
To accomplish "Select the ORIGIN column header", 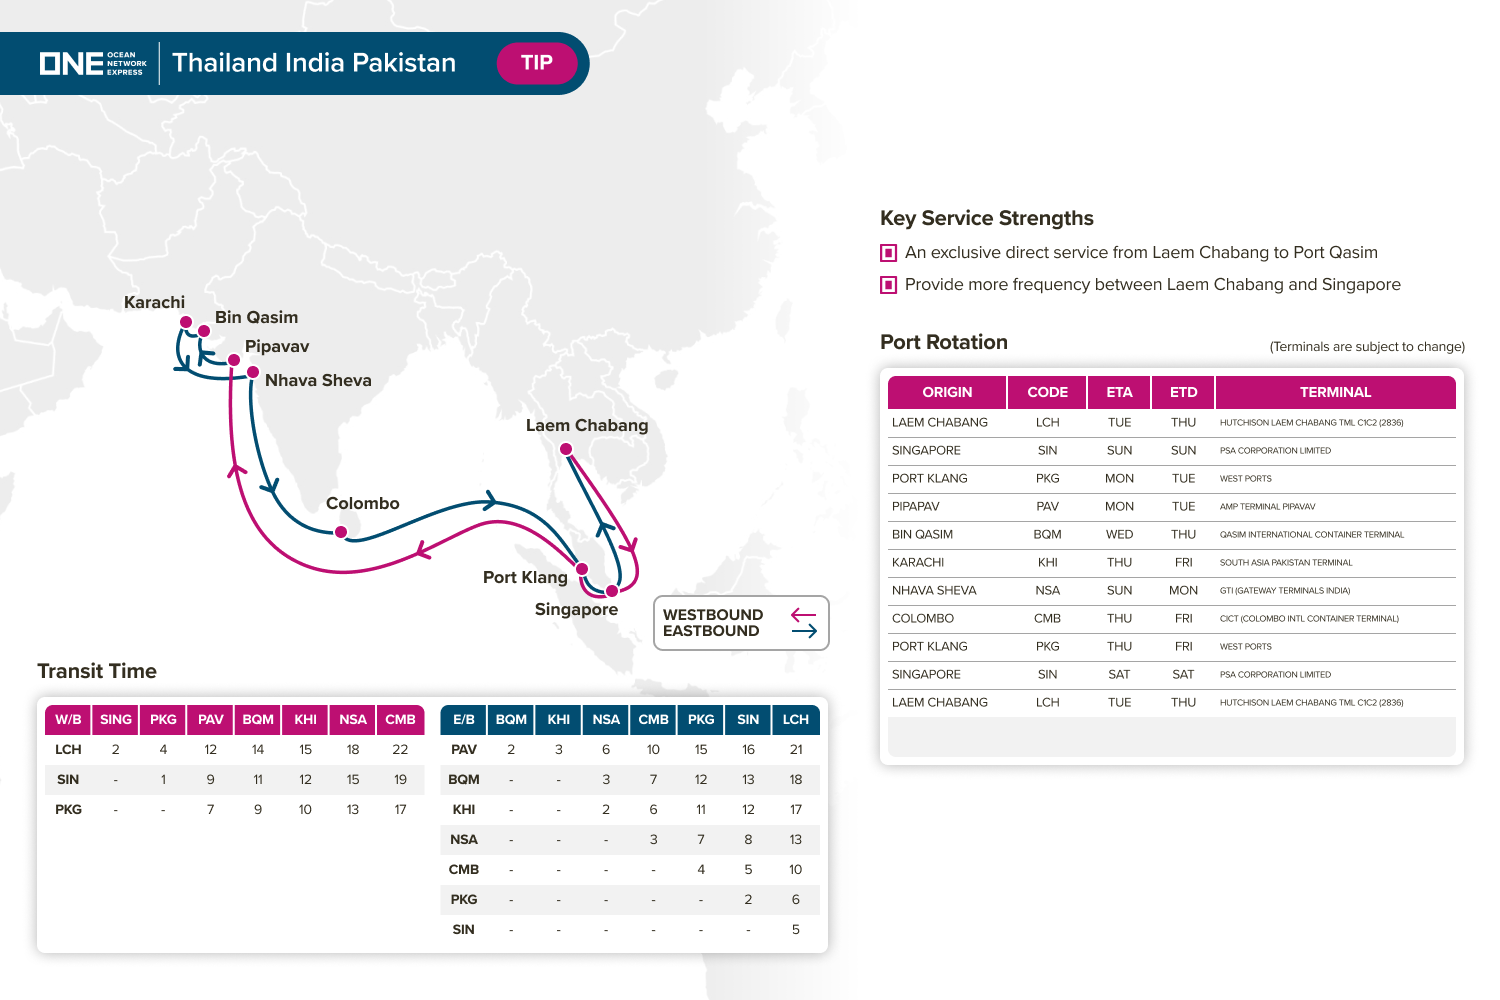I will 947,392.
